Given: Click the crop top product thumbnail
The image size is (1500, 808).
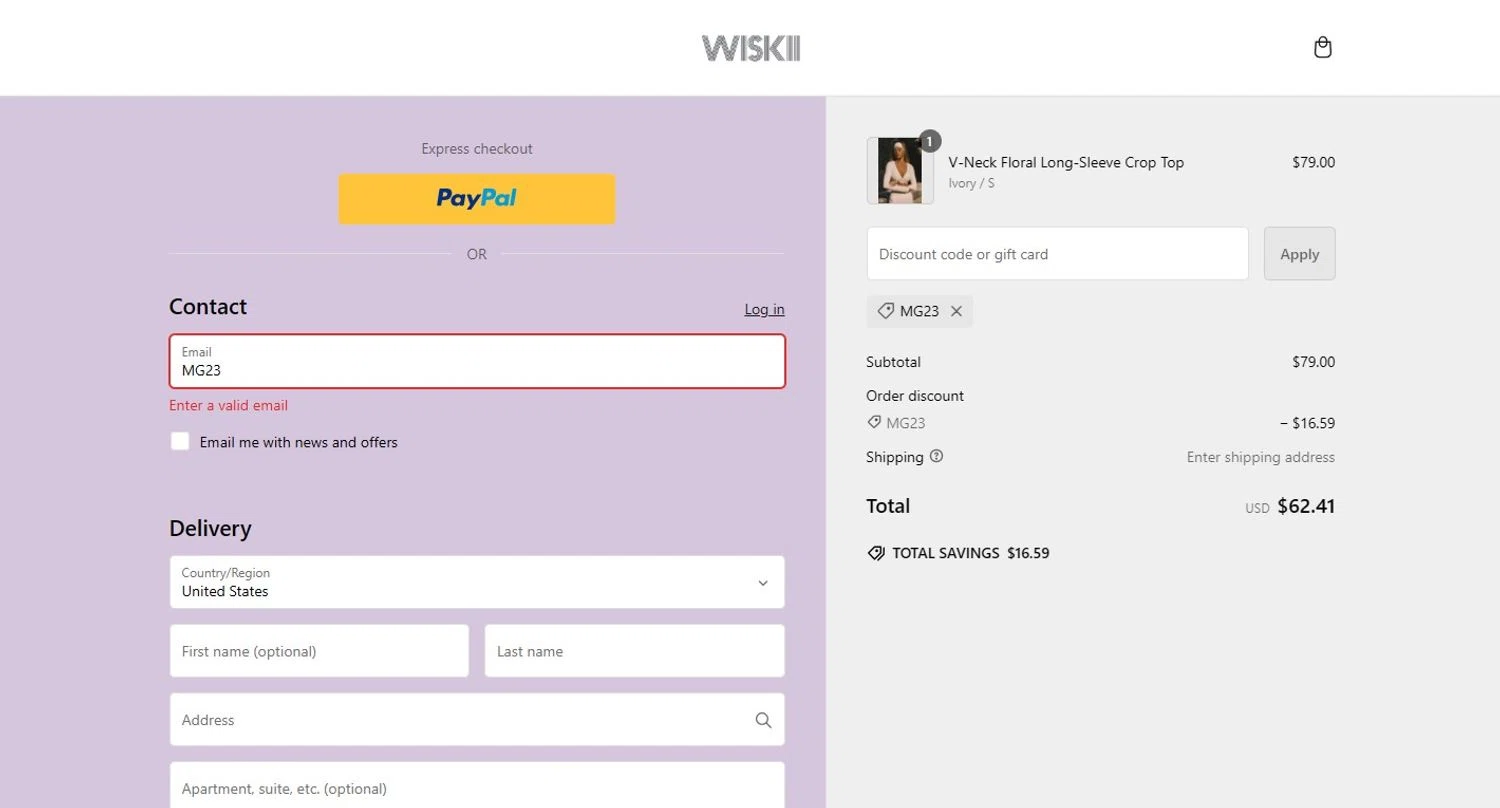Looking at the screenshot, I should point(900,171).
